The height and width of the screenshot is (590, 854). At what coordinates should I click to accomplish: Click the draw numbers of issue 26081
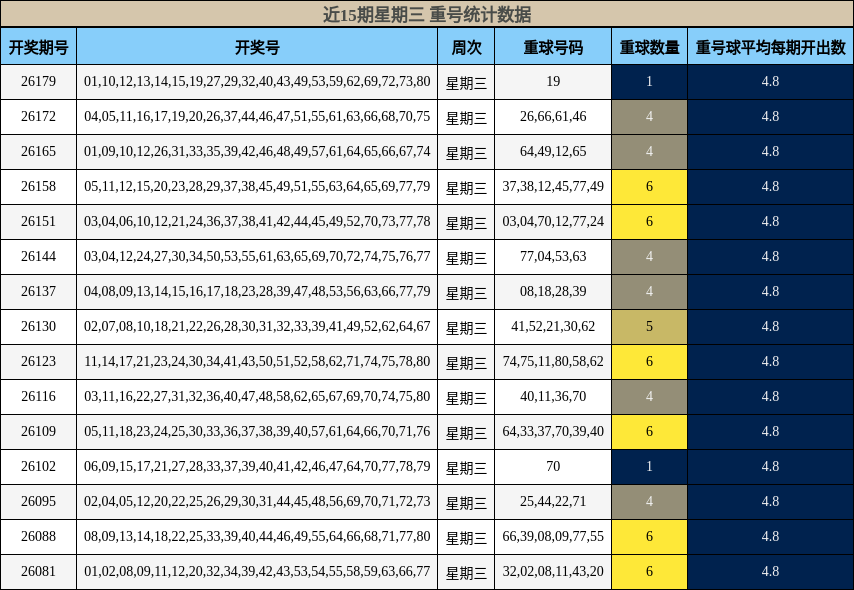coord(257,571)
